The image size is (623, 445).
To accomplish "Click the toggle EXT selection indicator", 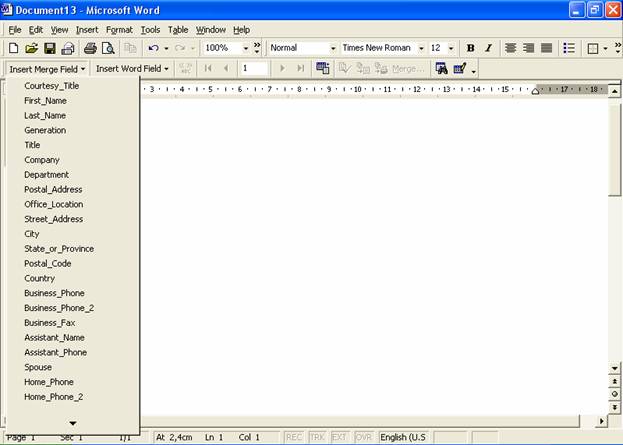I will coord(340,437).
